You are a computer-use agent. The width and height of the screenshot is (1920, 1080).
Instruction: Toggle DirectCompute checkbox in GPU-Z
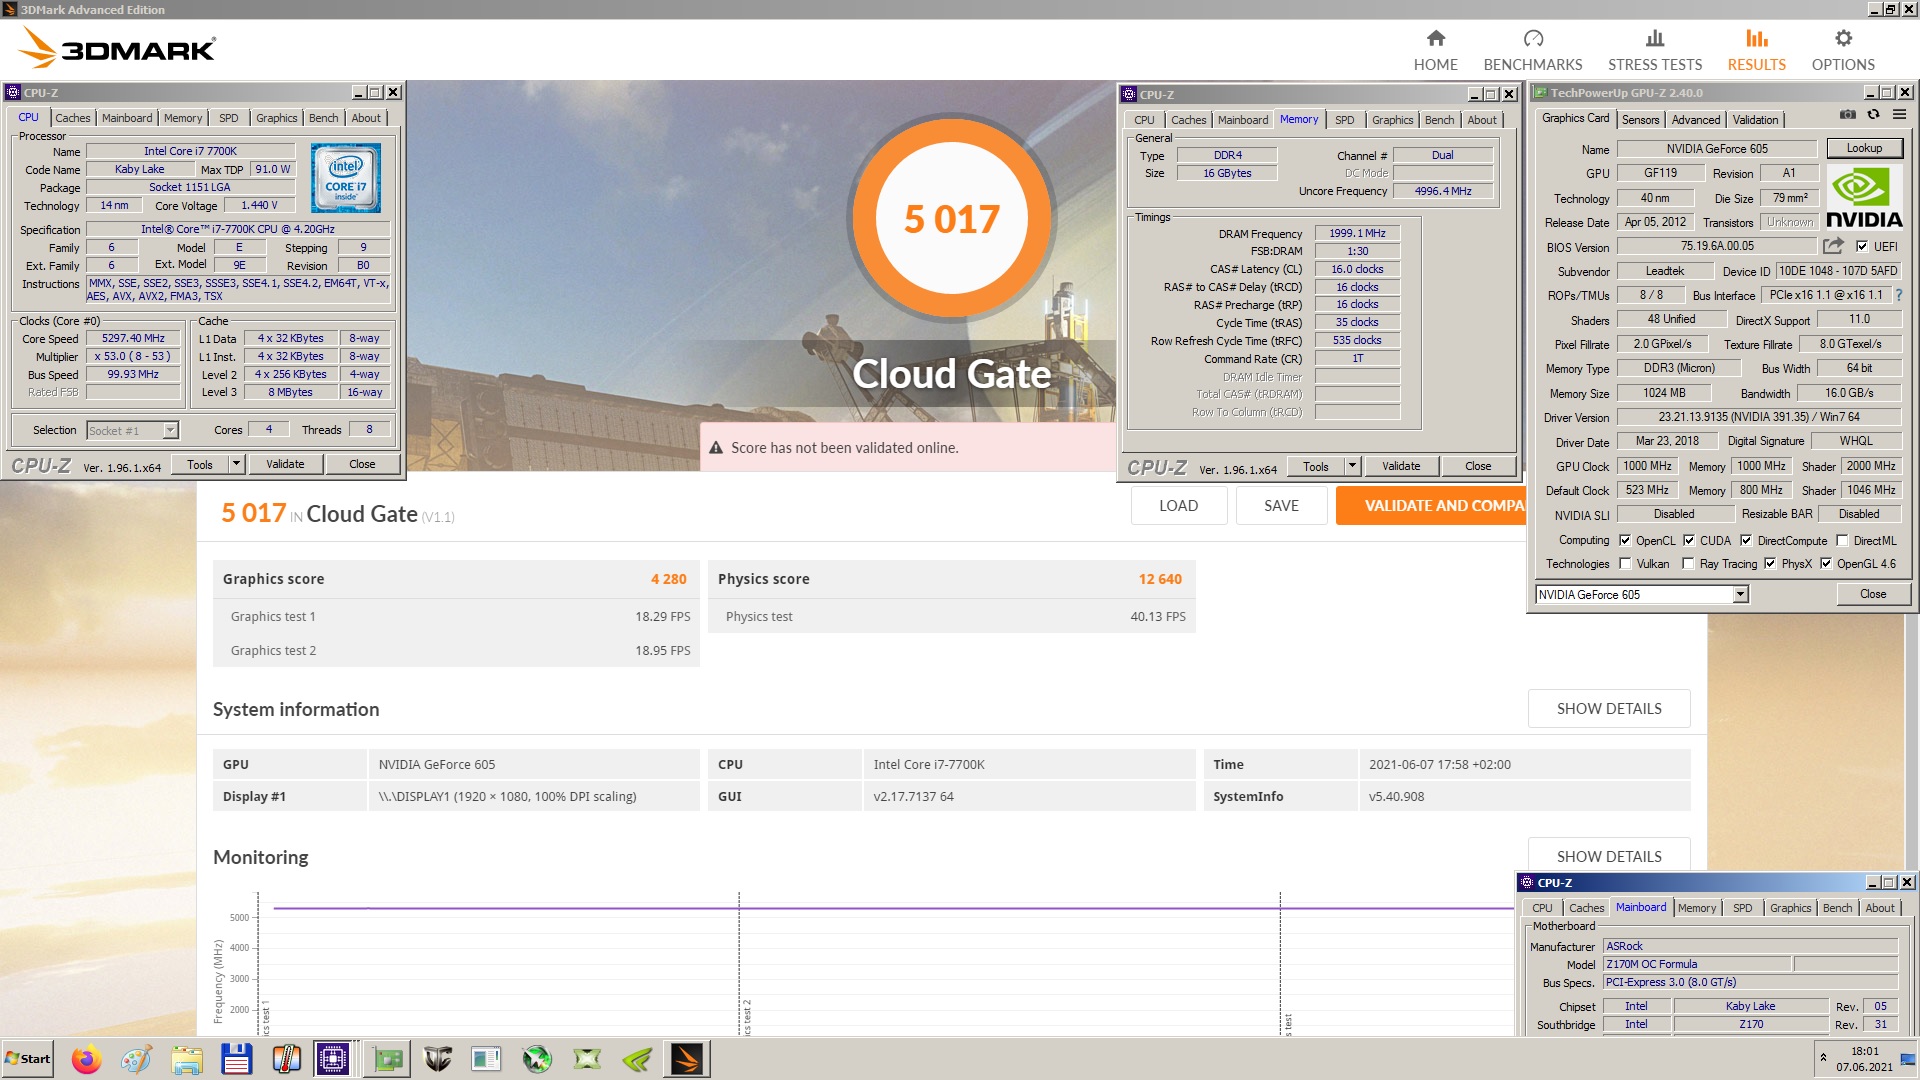(x=1746, y=540)
